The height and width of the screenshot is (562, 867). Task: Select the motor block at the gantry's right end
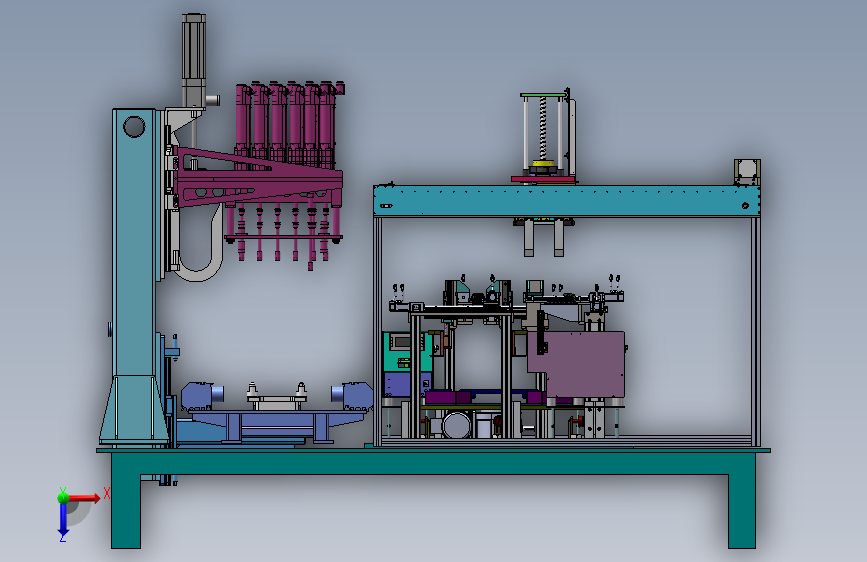tap(747, 172)
